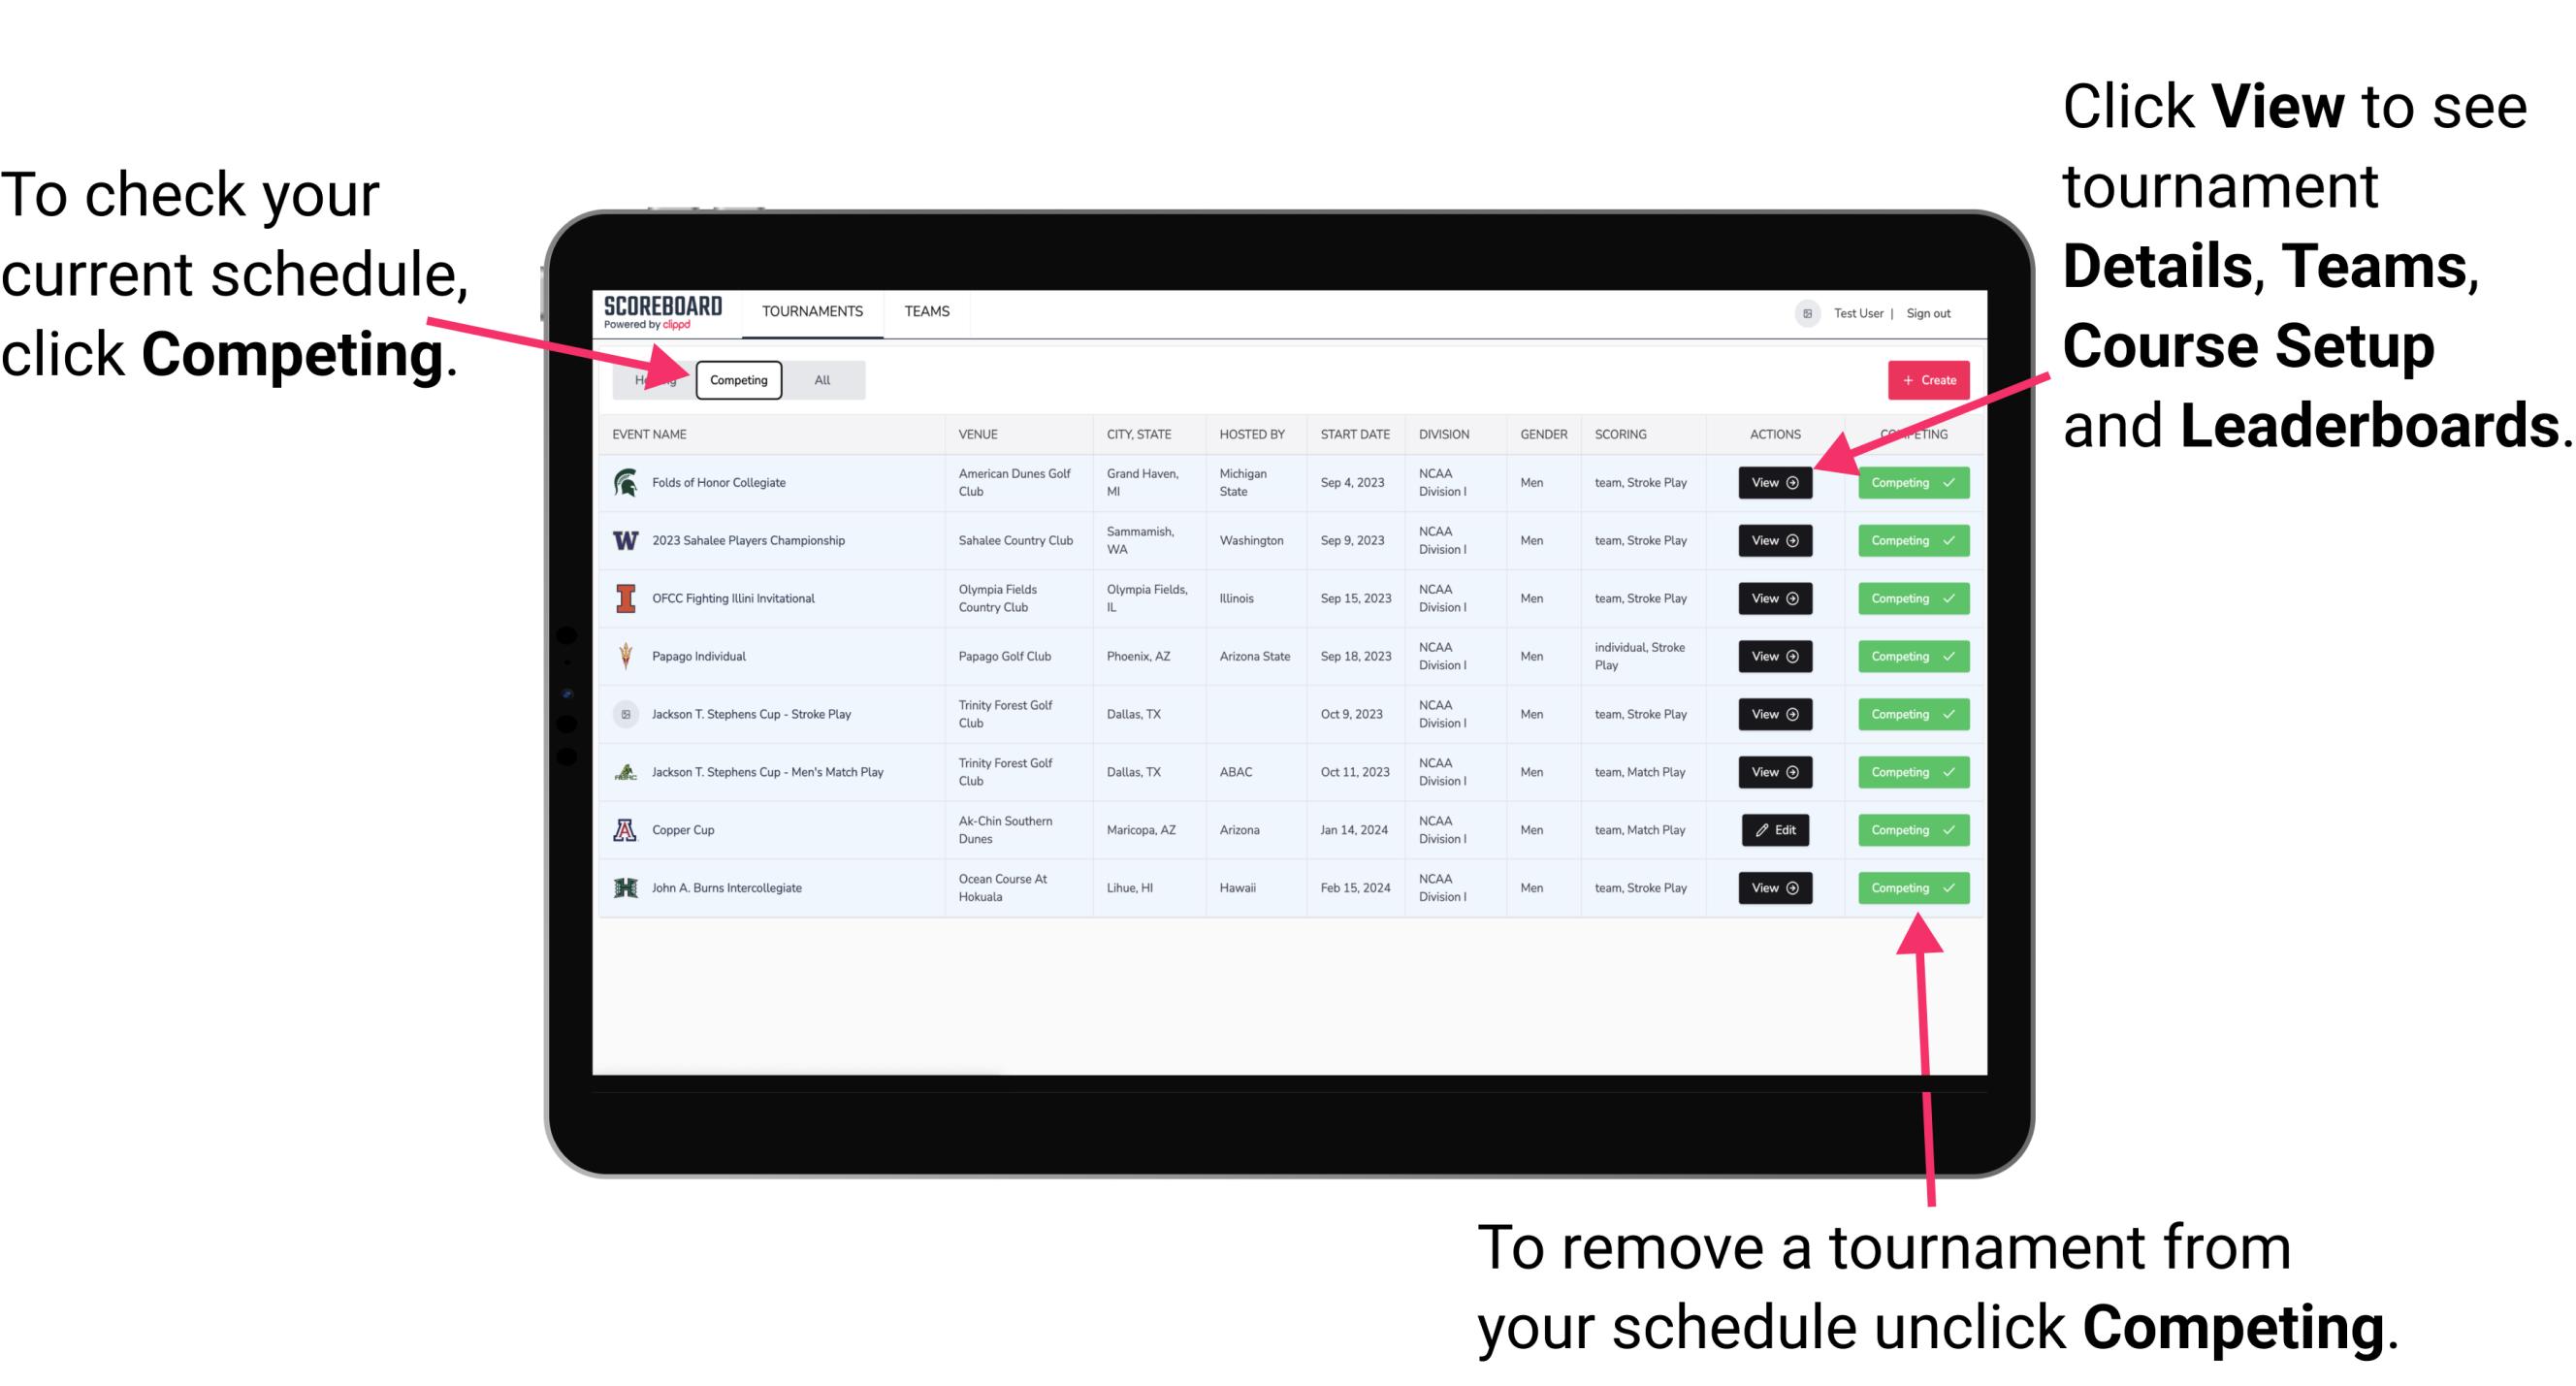This screenshot has width=2576, height=1386.
Task: Click the plus Create button
Action: pyautogui.click(x=1929, y=379)
